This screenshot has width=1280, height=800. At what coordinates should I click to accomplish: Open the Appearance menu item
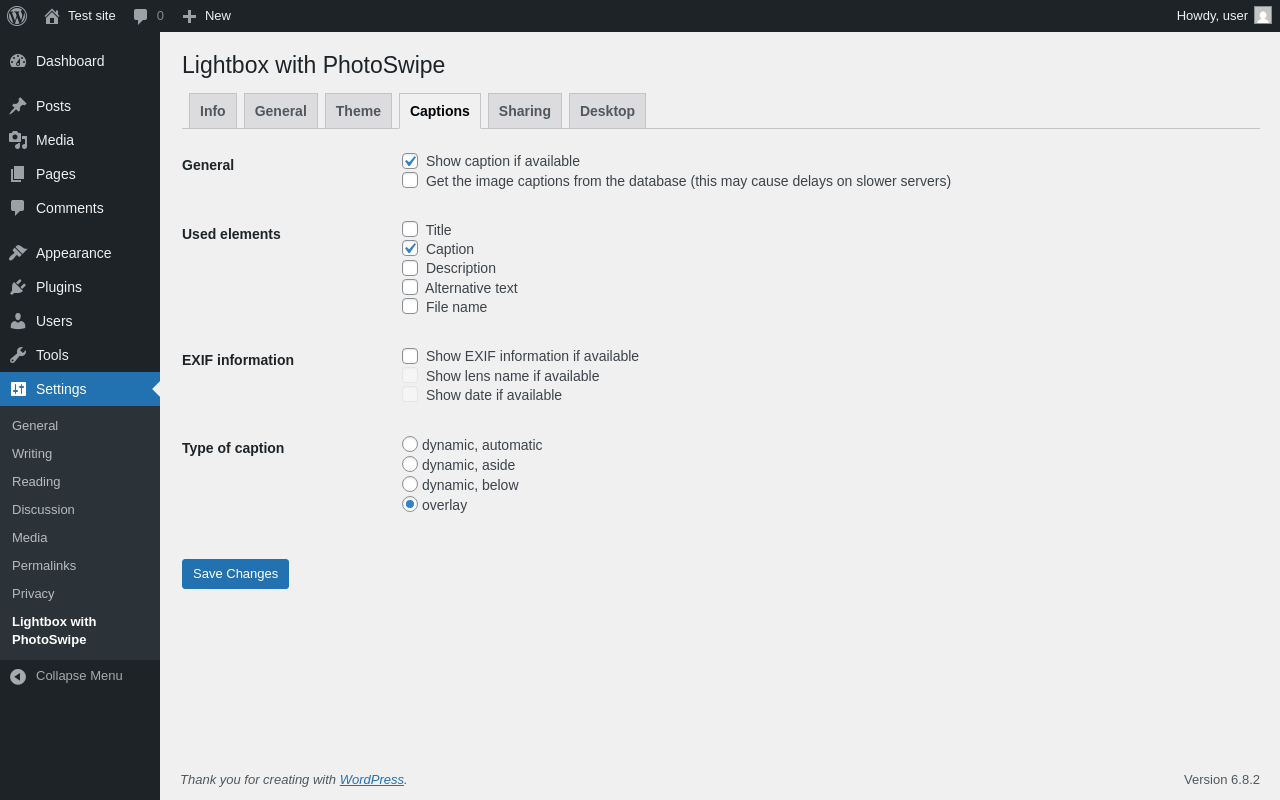(x=80, y=253)
